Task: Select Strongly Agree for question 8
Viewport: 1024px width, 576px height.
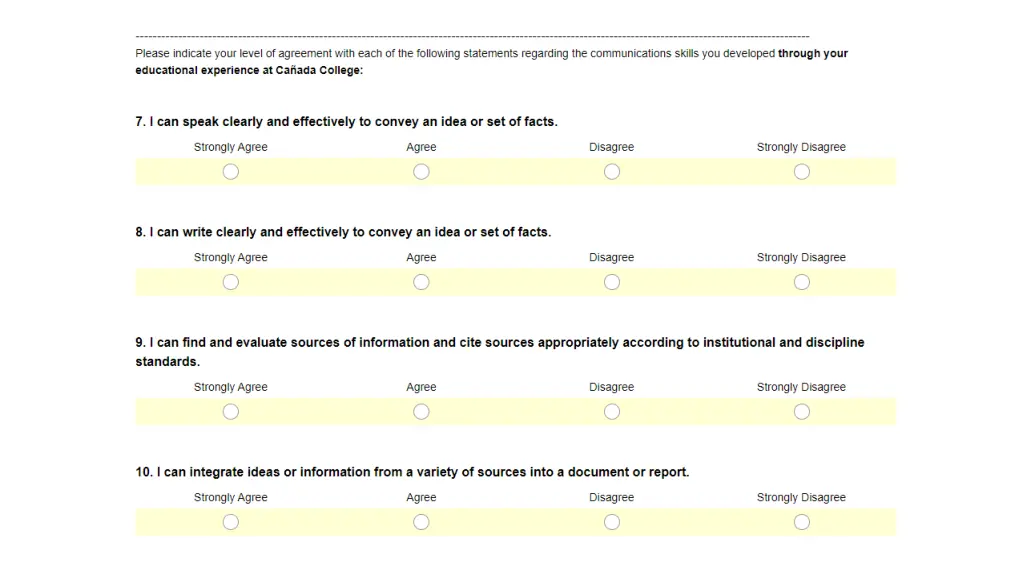Action: pos(231,282)
